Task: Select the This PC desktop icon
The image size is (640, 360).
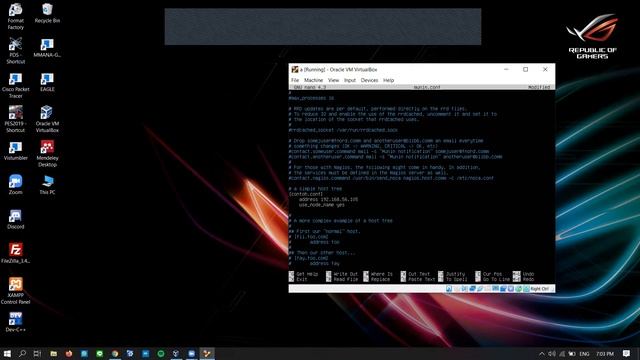Action: (47, 184)
